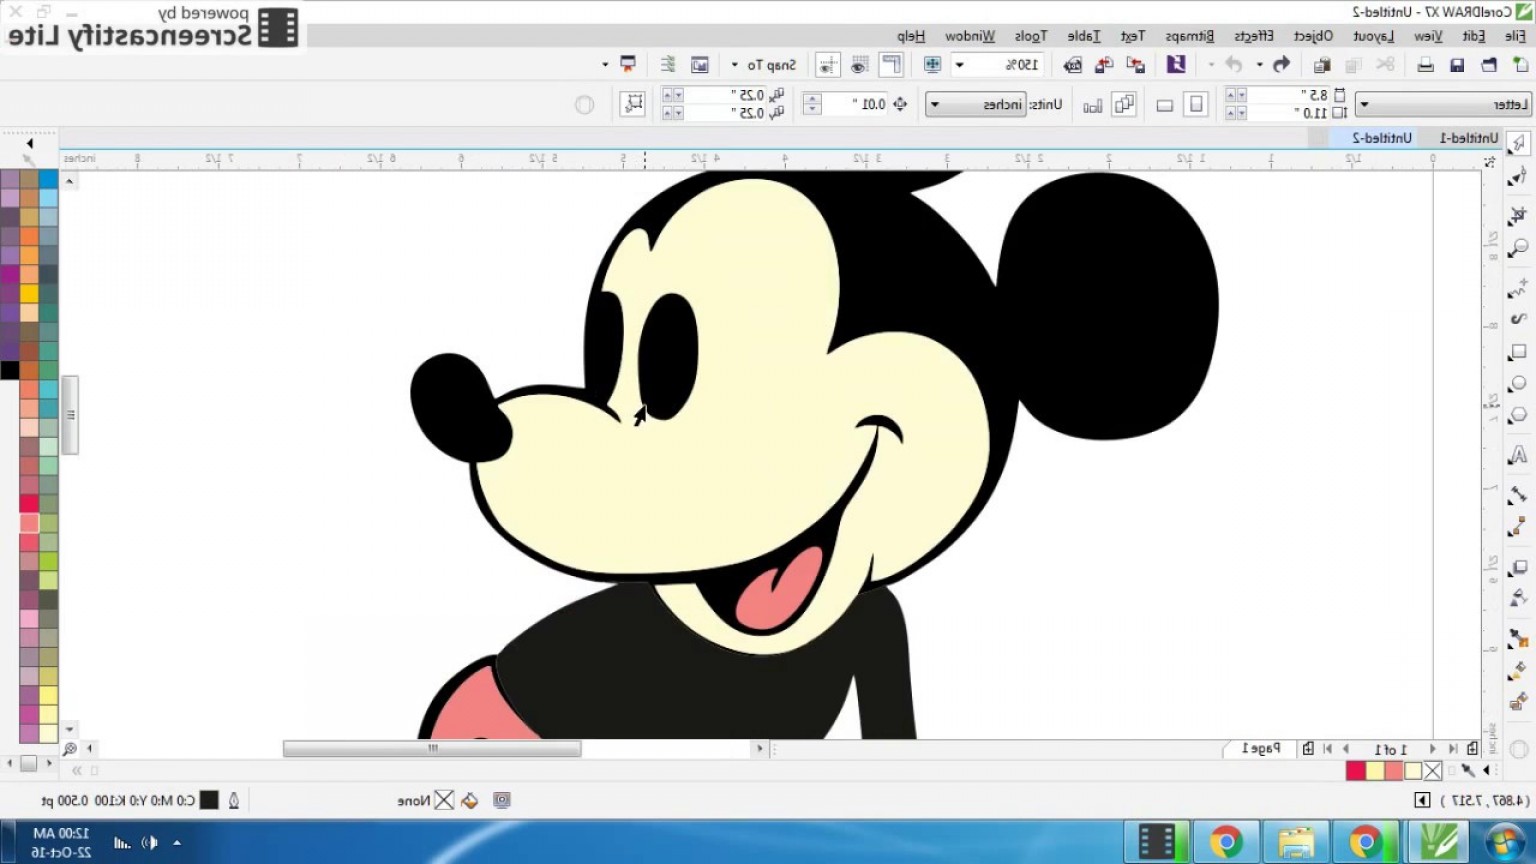Screen dimensions: 1536x864
Task: Switch page to Landscape orientation
Action: (1165, 104)
